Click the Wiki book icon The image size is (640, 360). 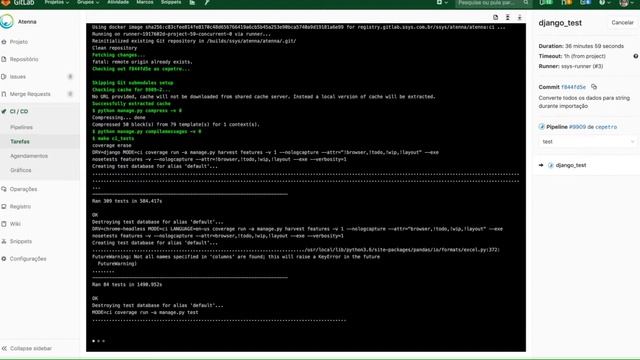4,224
